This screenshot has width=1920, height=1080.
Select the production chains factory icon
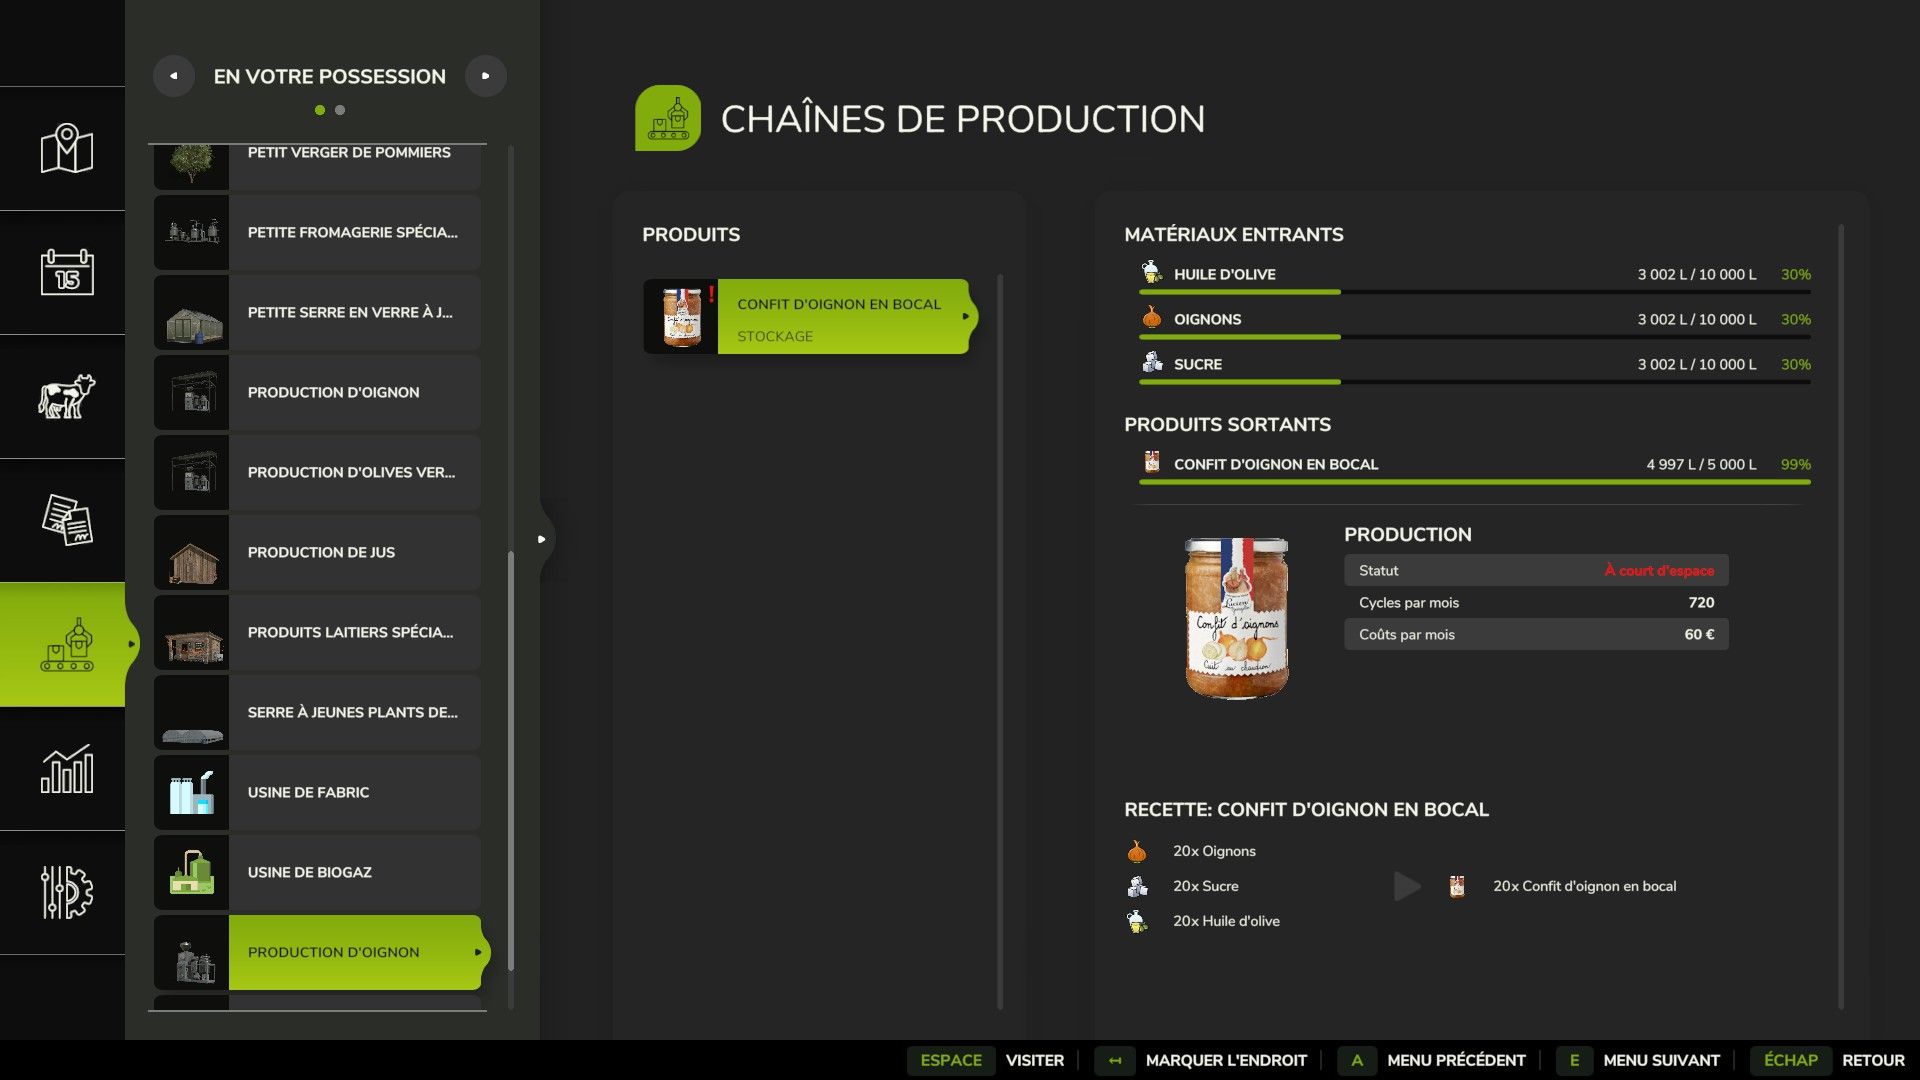(66, 645)
